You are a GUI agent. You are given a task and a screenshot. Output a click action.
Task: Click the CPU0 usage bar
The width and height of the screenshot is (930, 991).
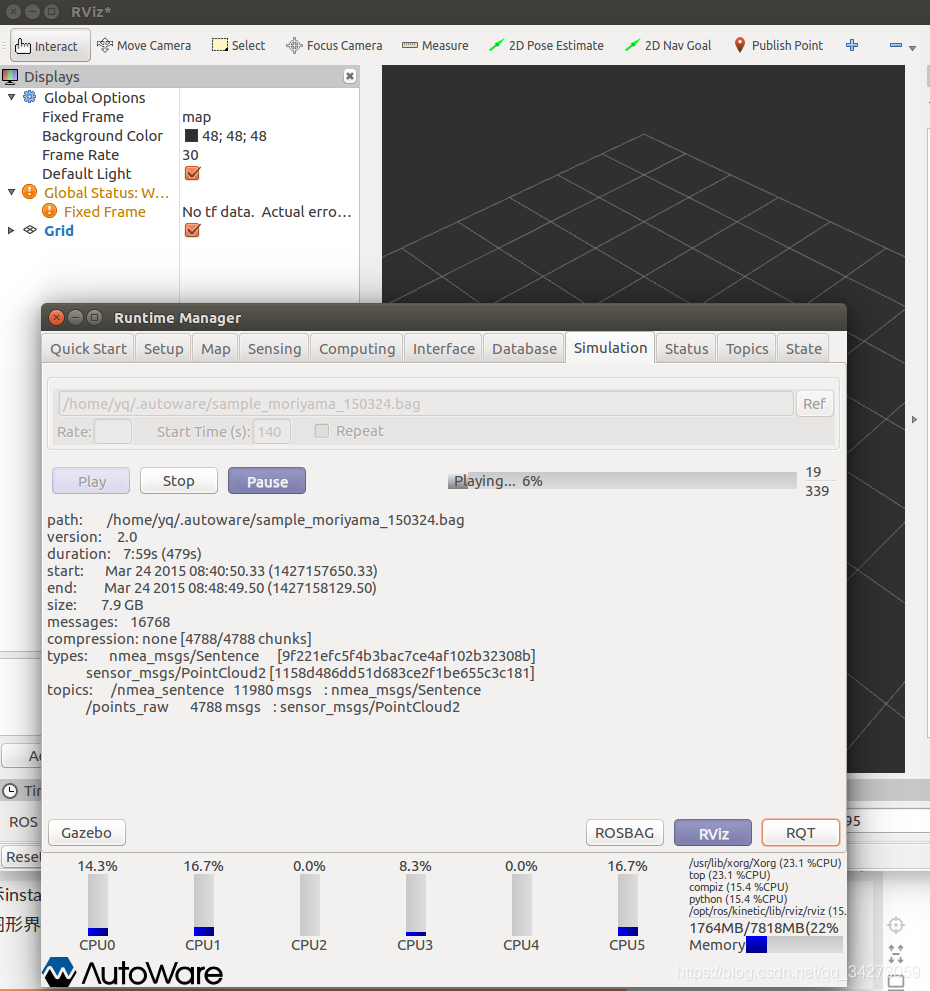[98, 905]
